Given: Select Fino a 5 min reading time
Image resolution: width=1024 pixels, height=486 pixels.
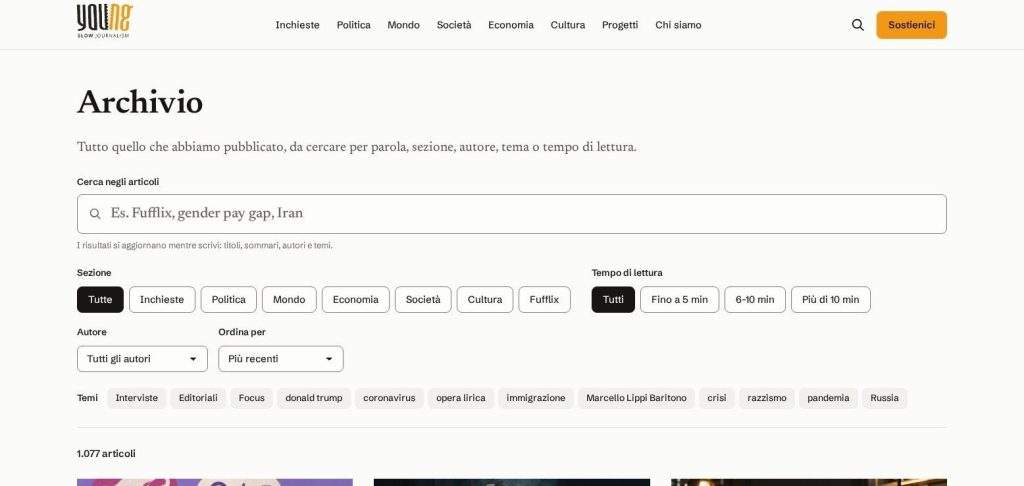Looking at the screenshot, I should click(x=679, y=299).
